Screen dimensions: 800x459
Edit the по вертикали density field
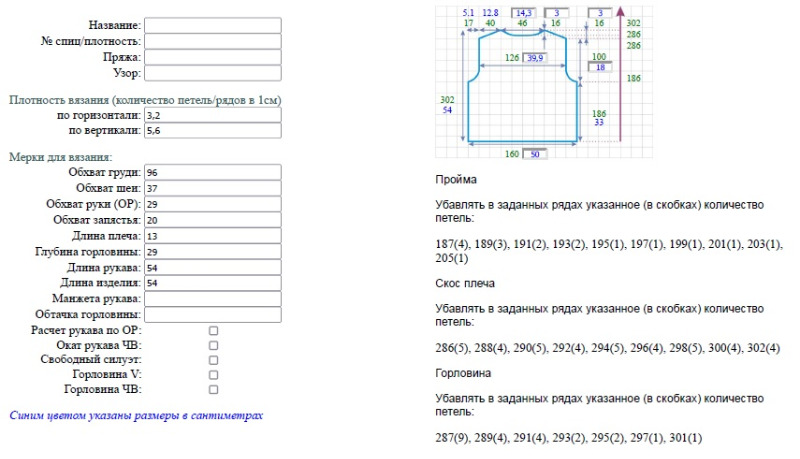pyautogui.click(x=213, y=131)
